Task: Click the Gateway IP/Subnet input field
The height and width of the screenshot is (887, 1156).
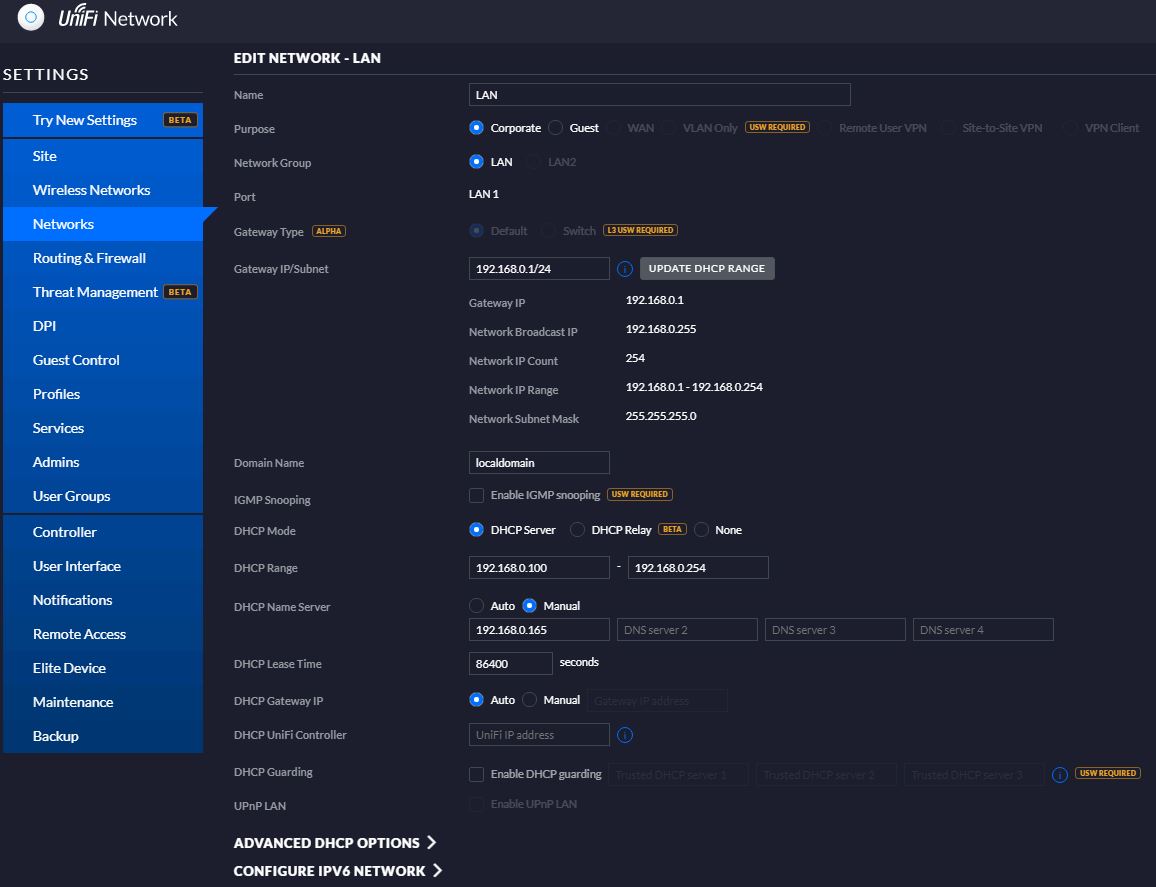Action: coord(539,268)
